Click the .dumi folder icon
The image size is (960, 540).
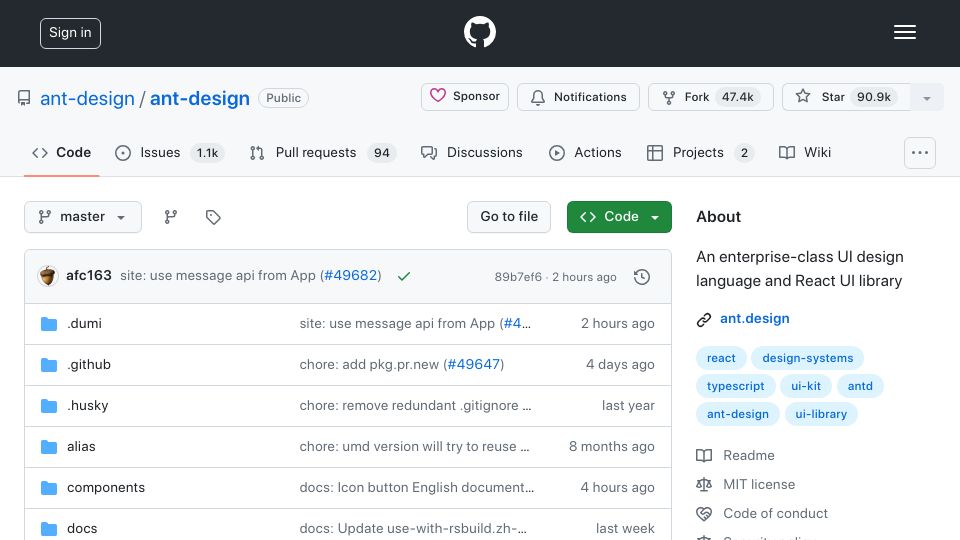coord(49,323)
